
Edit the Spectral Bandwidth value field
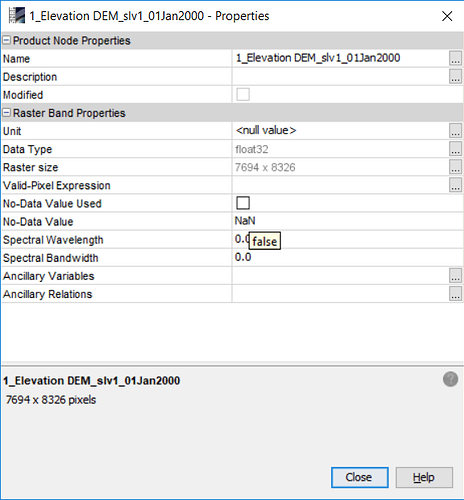pyautogui.click(x=347, y=257)
